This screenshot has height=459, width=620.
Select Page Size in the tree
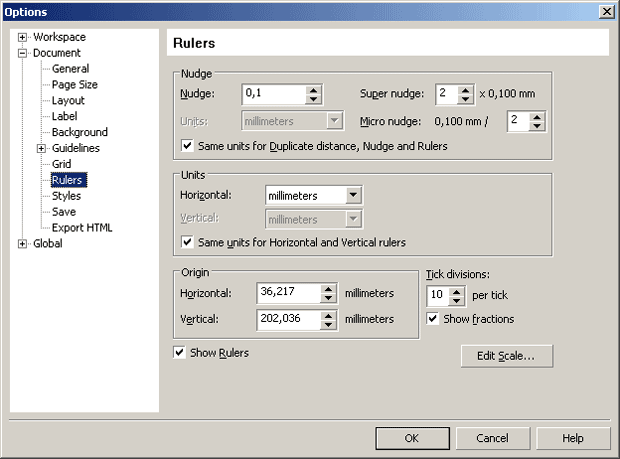(x=75, y=85)
